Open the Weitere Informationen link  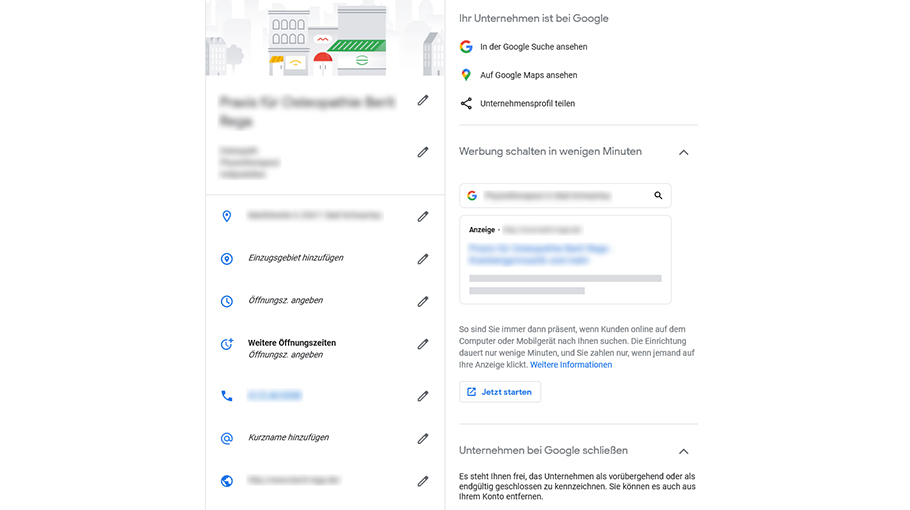coord(571,365)
